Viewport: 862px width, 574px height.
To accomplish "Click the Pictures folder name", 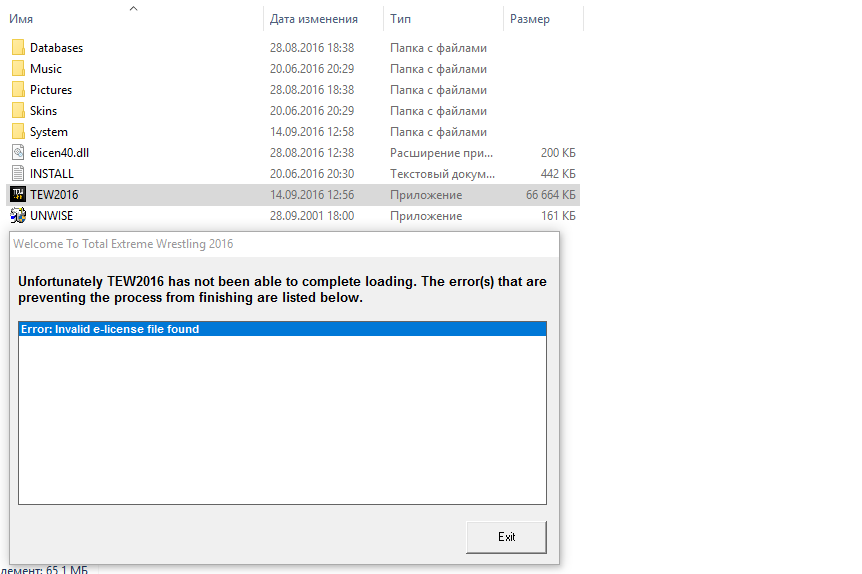I will pos(51,90).
